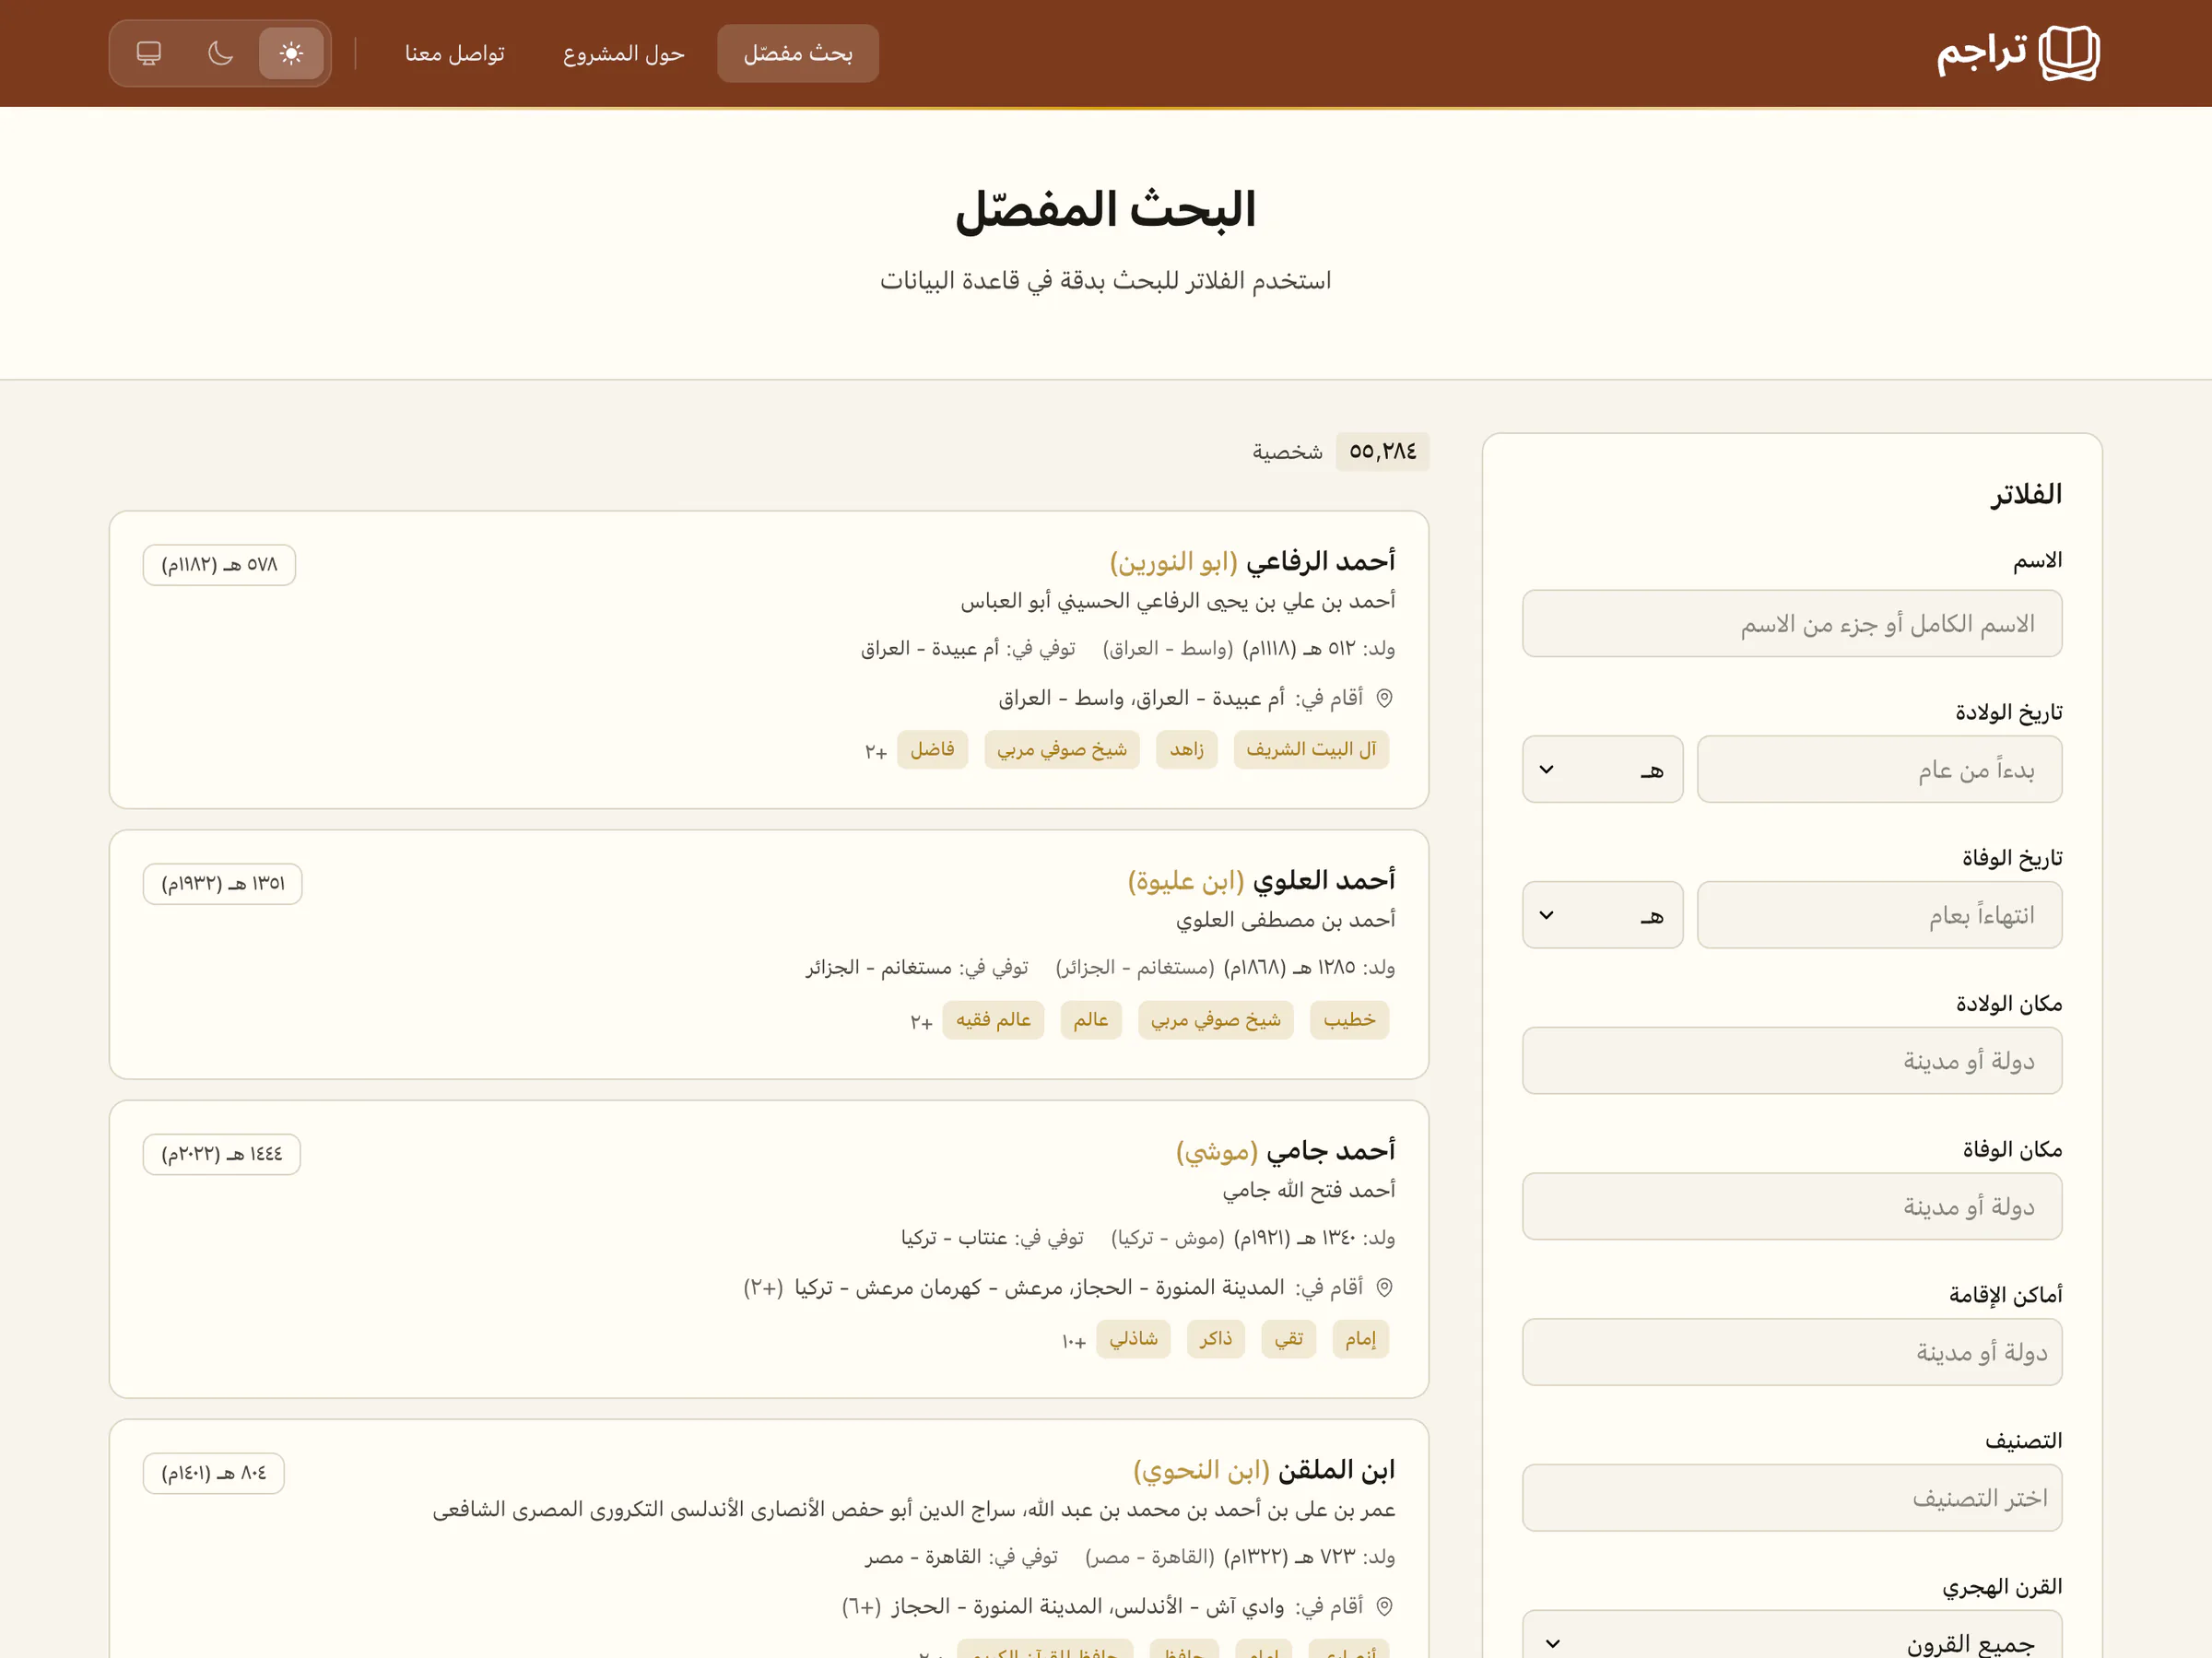
Task: Switch to the بحث مفصّل tab
Action: (797, 53)
